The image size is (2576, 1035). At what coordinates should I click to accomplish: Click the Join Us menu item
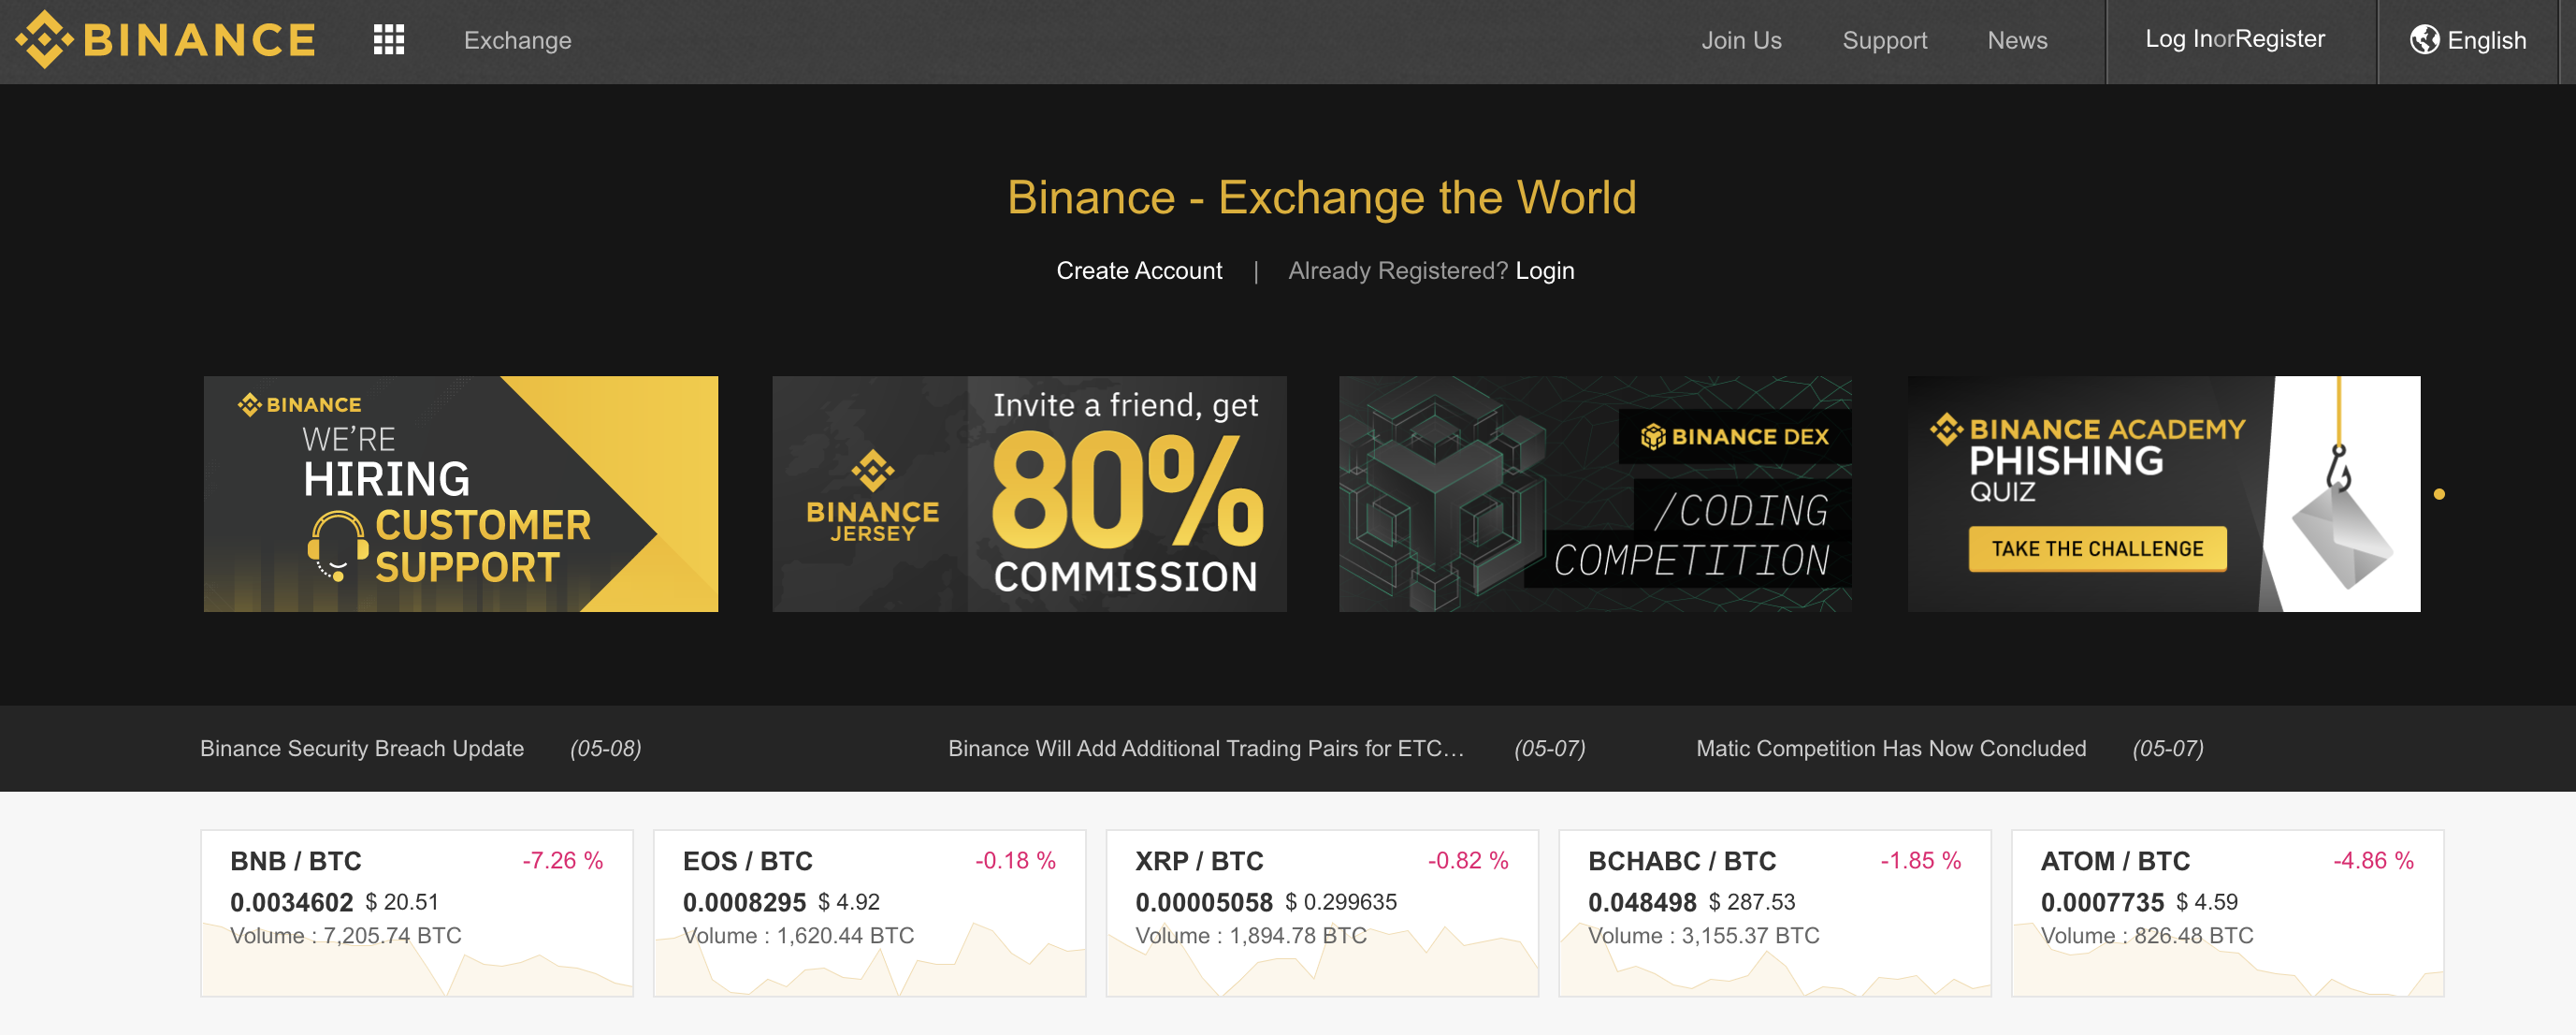[1742, 39]
